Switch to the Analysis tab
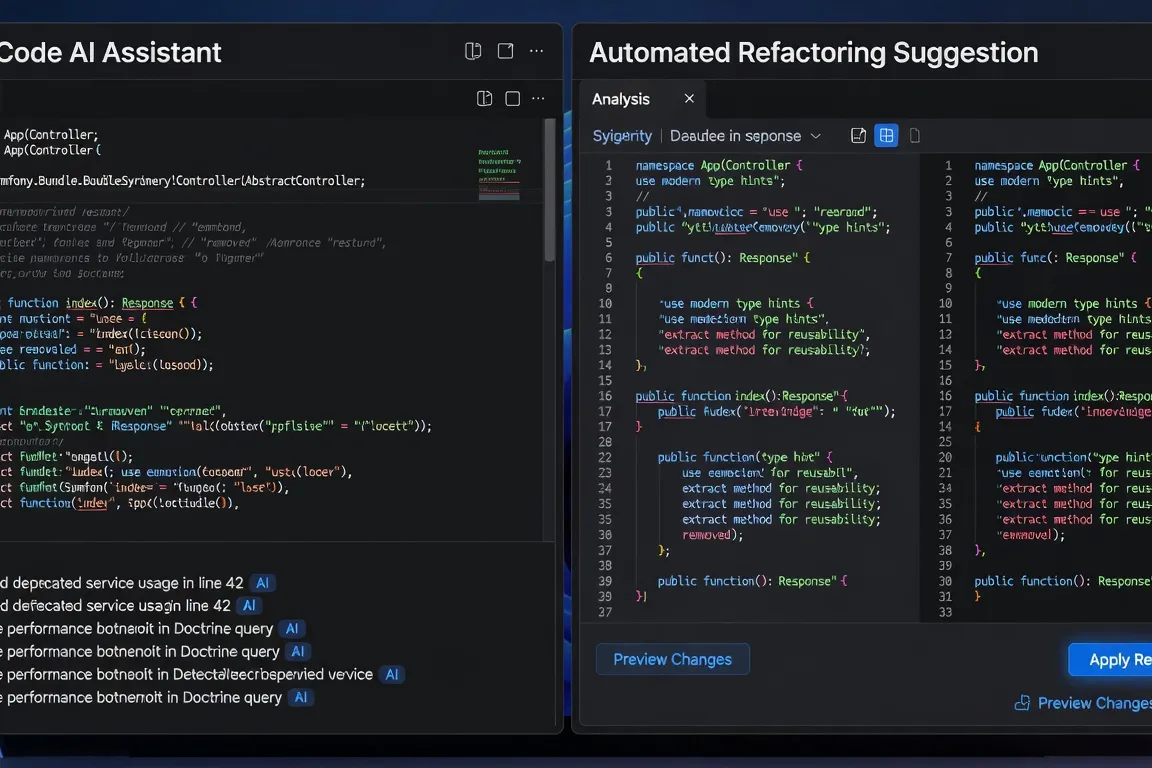Viewport: 1152px width, 768px height. [x=621, y=99]
